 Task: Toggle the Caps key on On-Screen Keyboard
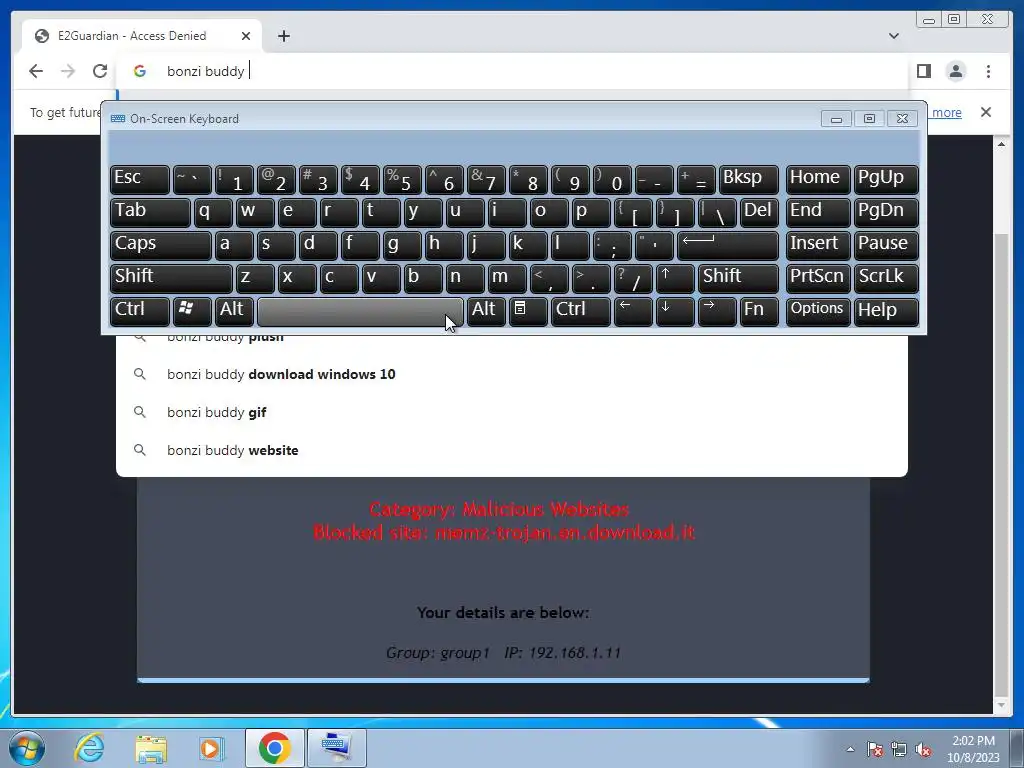(x=161, y=245)
